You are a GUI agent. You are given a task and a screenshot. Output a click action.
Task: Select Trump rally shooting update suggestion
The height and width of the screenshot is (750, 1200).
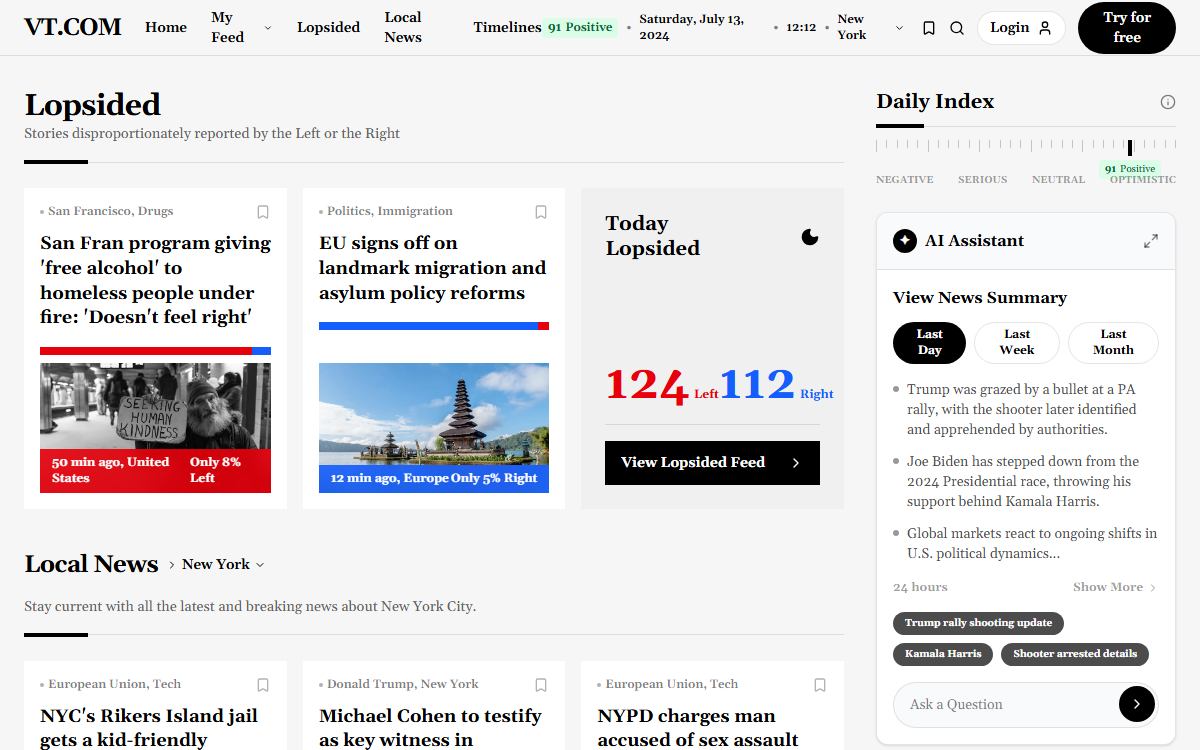tap(978, 623)
